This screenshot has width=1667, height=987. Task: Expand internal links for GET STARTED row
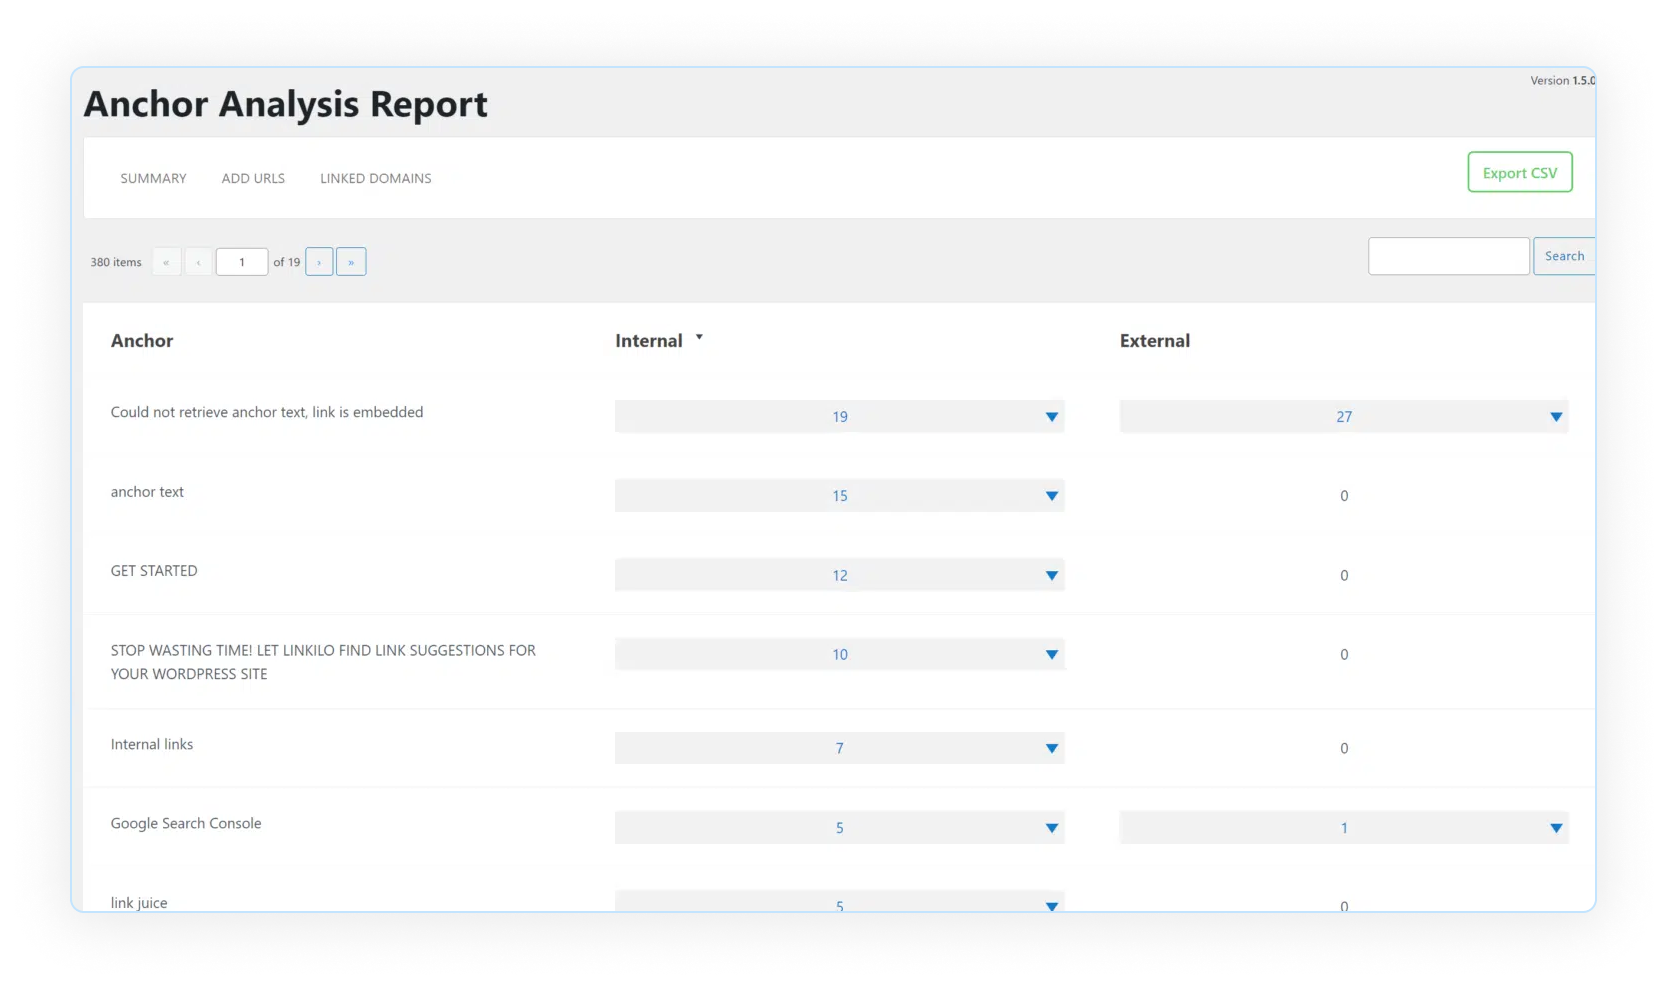coord(1051,576)
